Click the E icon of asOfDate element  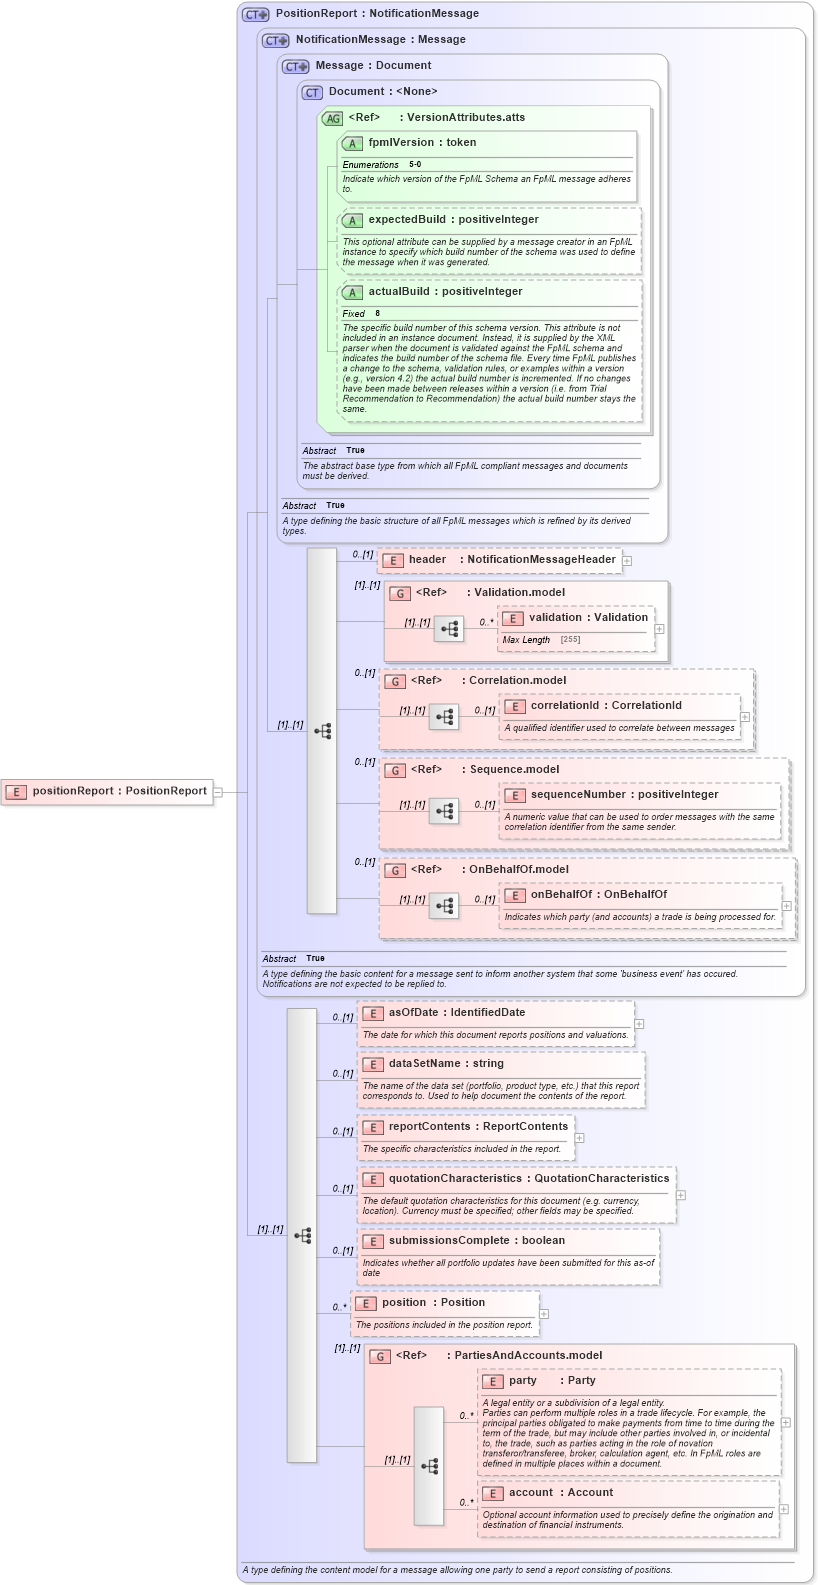pyautogui.click(x=372, y=1013)
